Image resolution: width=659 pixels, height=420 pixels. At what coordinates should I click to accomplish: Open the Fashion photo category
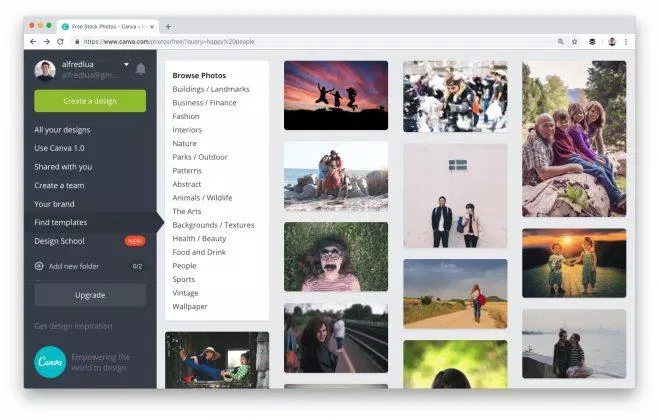tap(186, 116)
